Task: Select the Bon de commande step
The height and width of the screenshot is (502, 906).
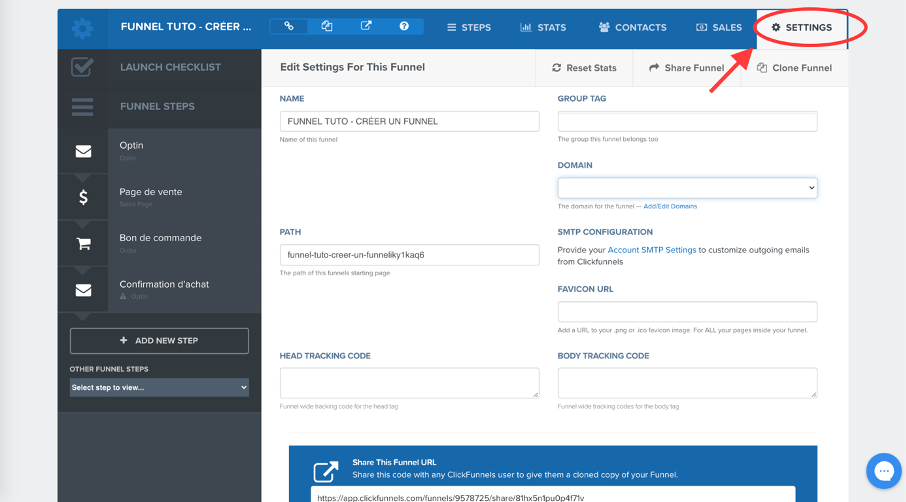Action: (x=159, y=243)
